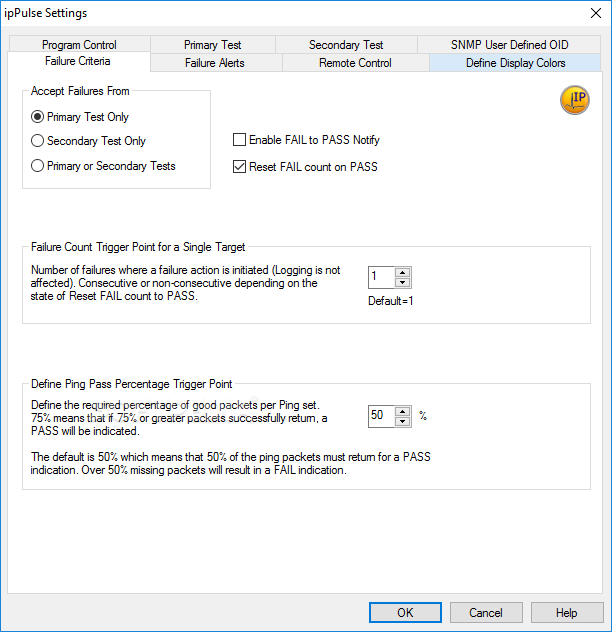This screenshot has height=632, width=612.
Task: Open the Failure Alerts tab
Action: pos(215,63)
